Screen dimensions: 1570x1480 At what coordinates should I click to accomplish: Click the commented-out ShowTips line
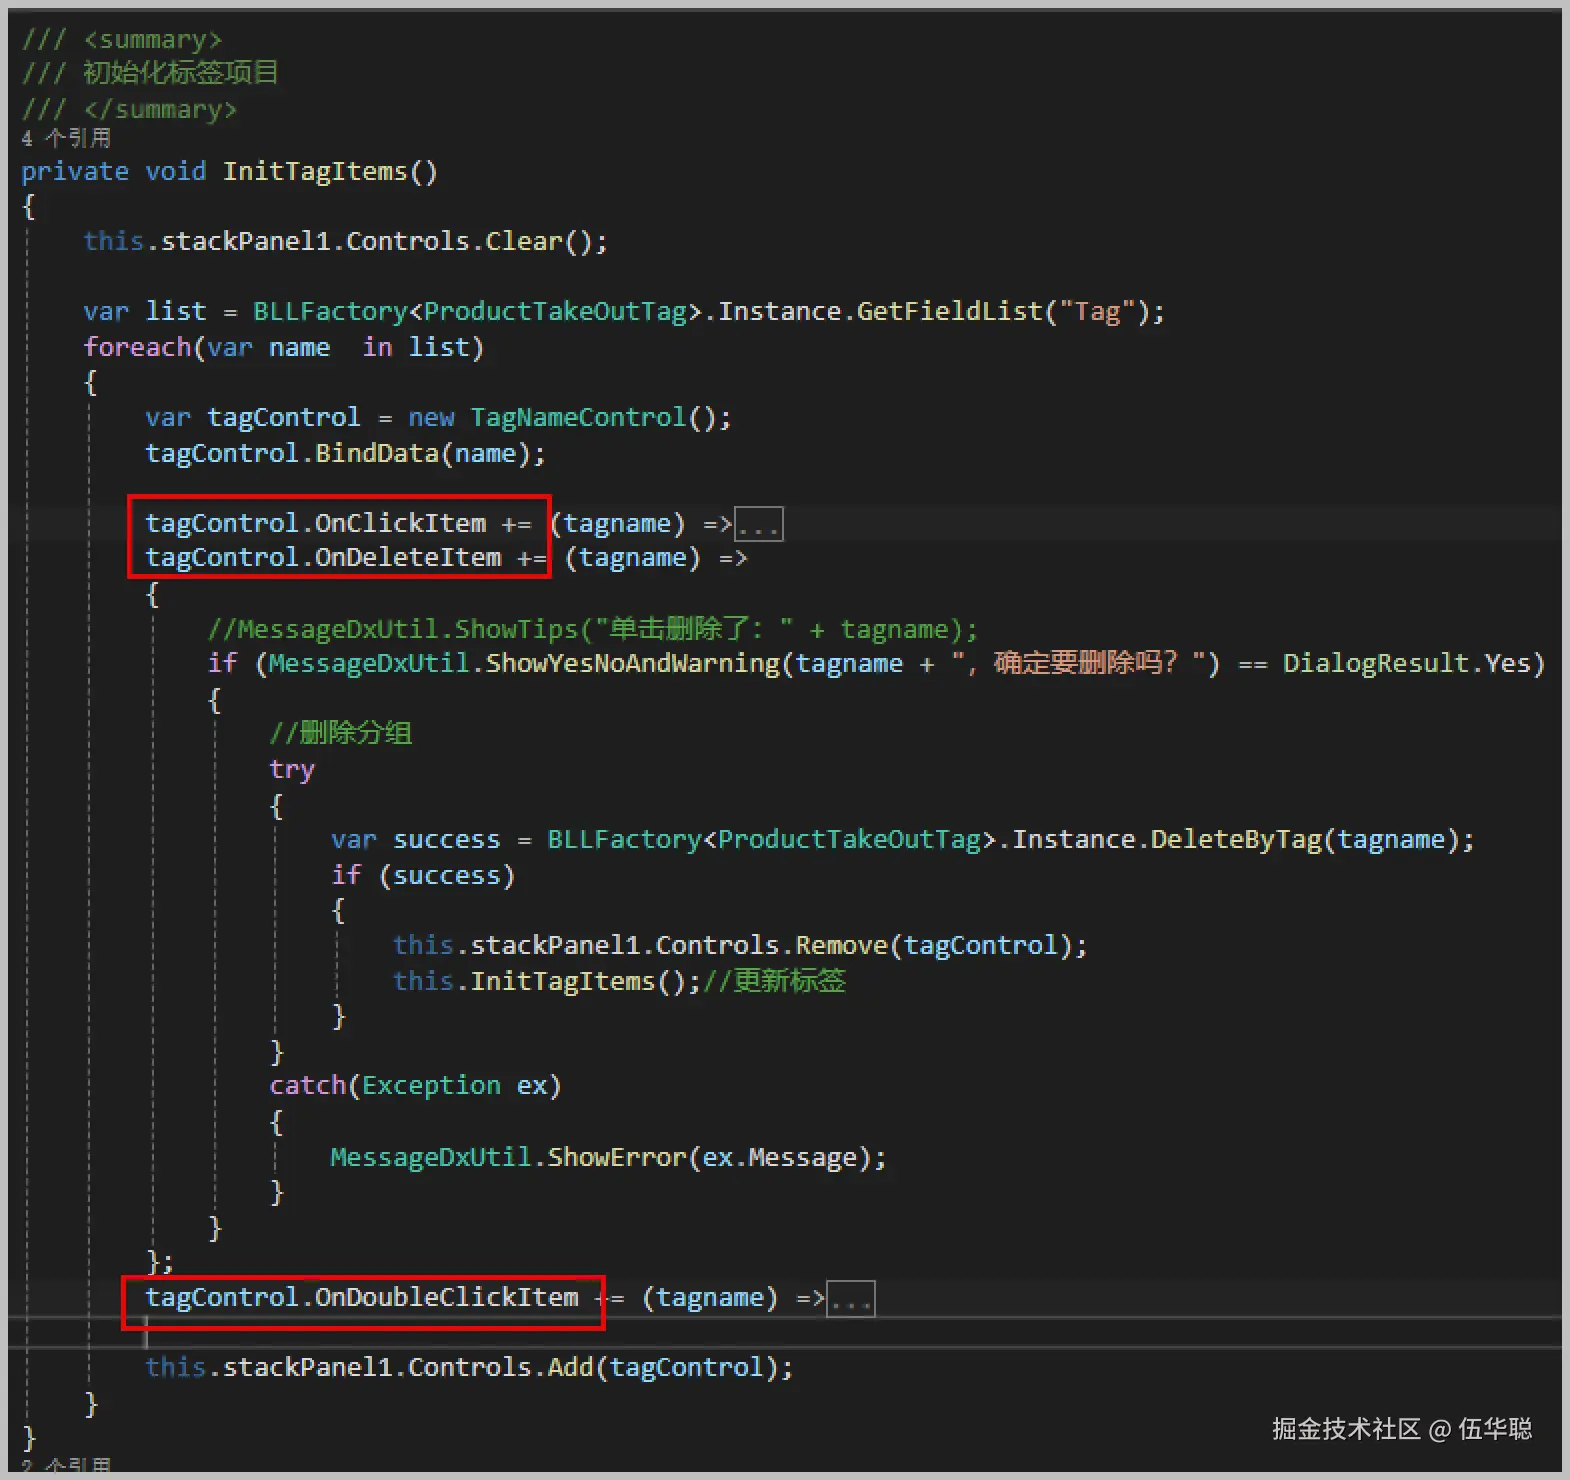coord(592,629)
